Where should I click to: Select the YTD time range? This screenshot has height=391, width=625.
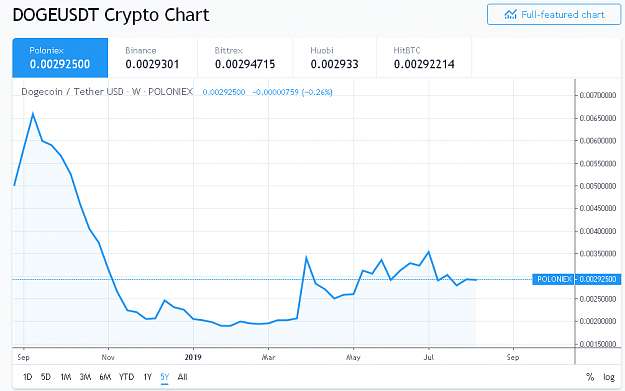tap(127, 377)
